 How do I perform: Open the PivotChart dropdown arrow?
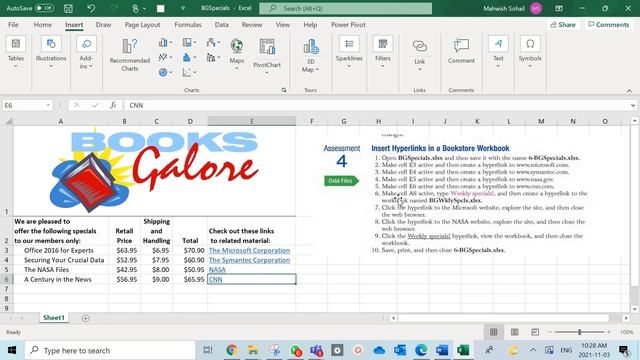tap(267, 73)
